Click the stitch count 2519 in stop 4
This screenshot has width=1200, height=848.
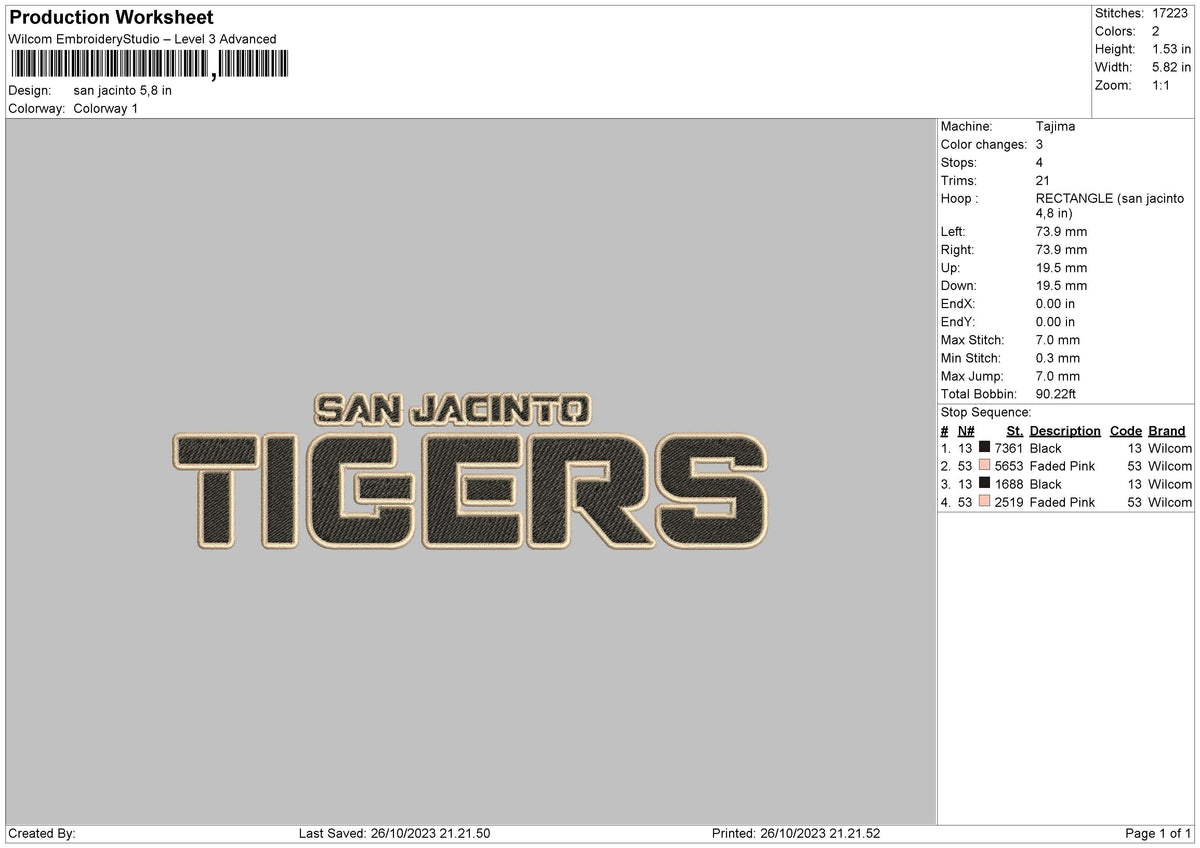pos(1009,502)
